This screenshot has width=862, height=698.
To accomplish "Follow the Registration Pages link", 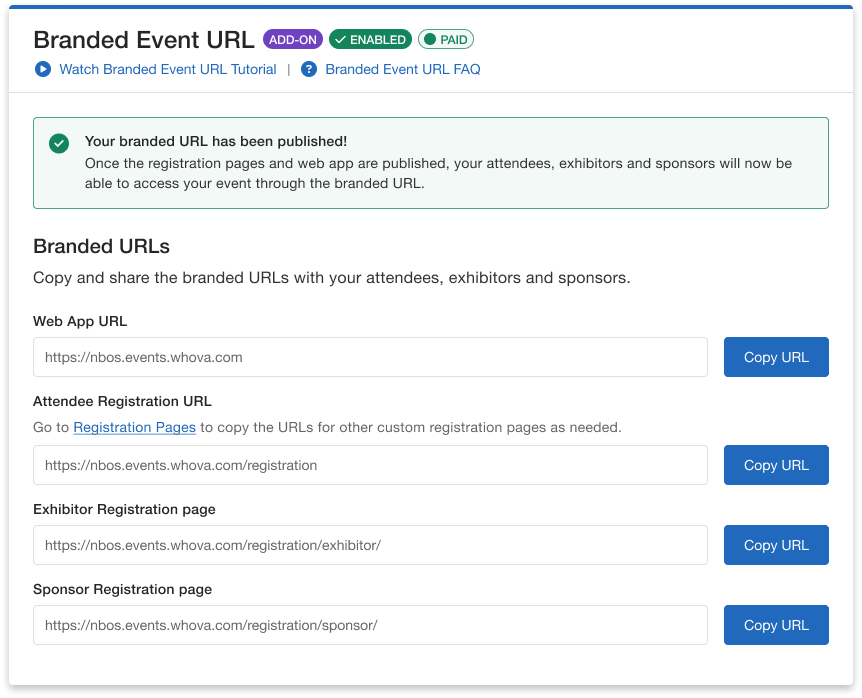I will click(134, 427).
